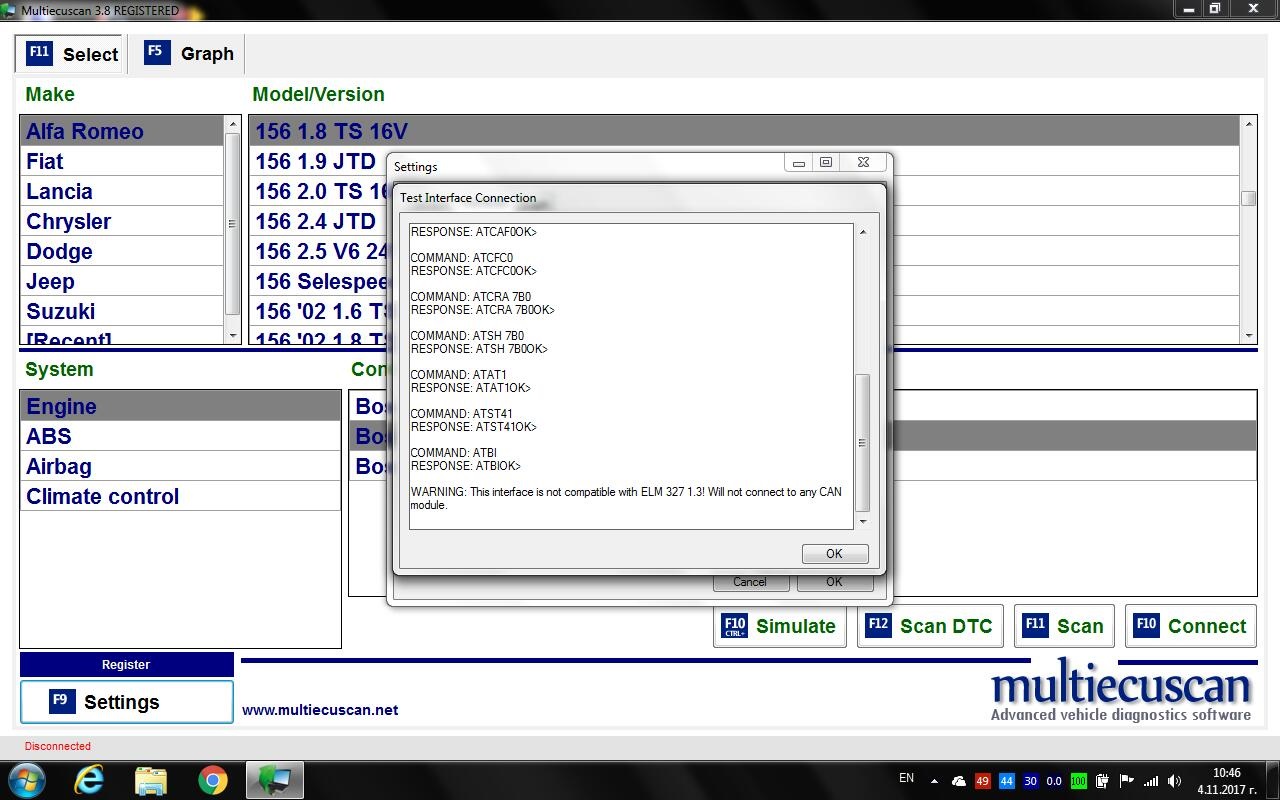Click the red 49 temperature tray icon
1280x800 pixels.
coord(983,781)
